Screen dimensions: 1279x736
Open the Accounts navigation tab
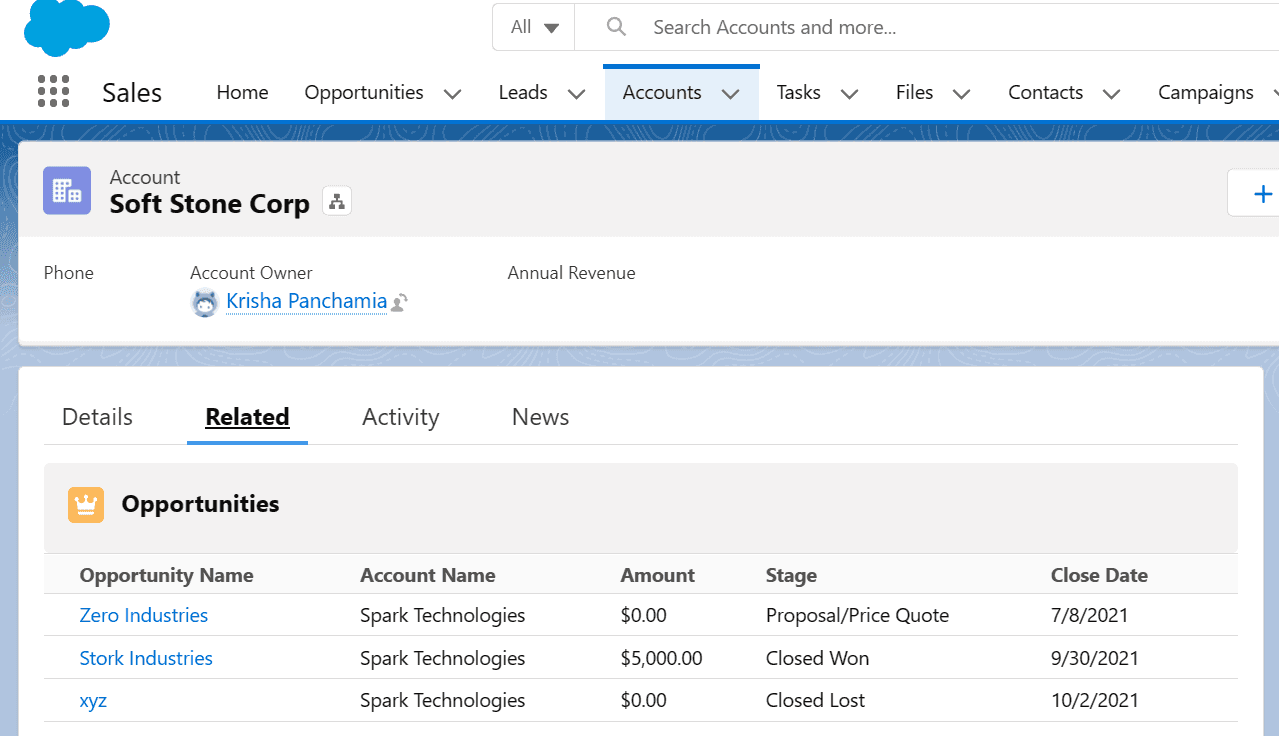pyautogui.click(x=662, y=92)
